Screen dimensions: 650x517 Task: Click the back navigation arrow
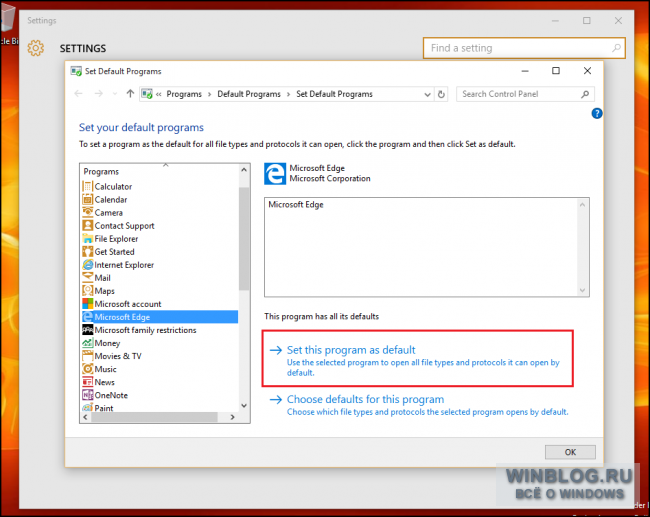[x=78, y=94]
